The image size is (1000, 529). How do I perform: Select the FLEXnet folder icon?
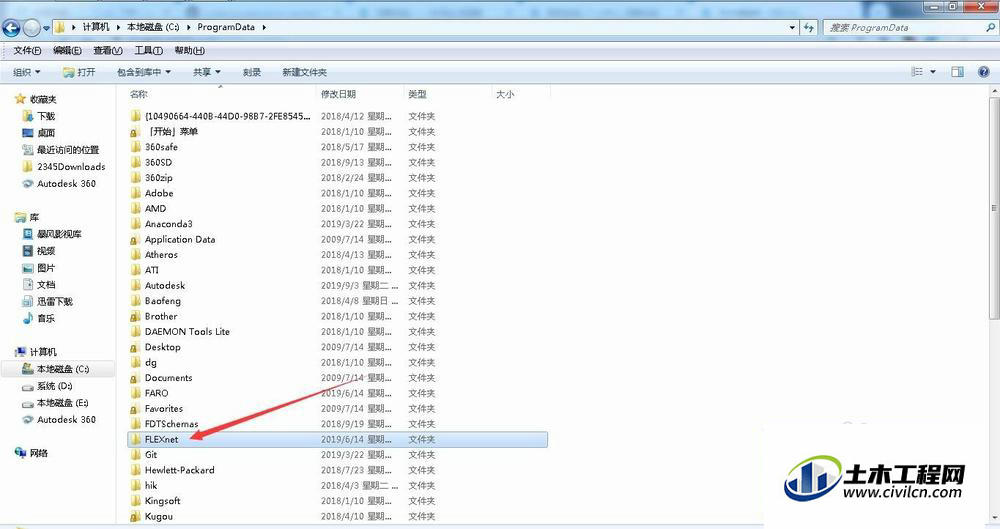click(135, 439)
